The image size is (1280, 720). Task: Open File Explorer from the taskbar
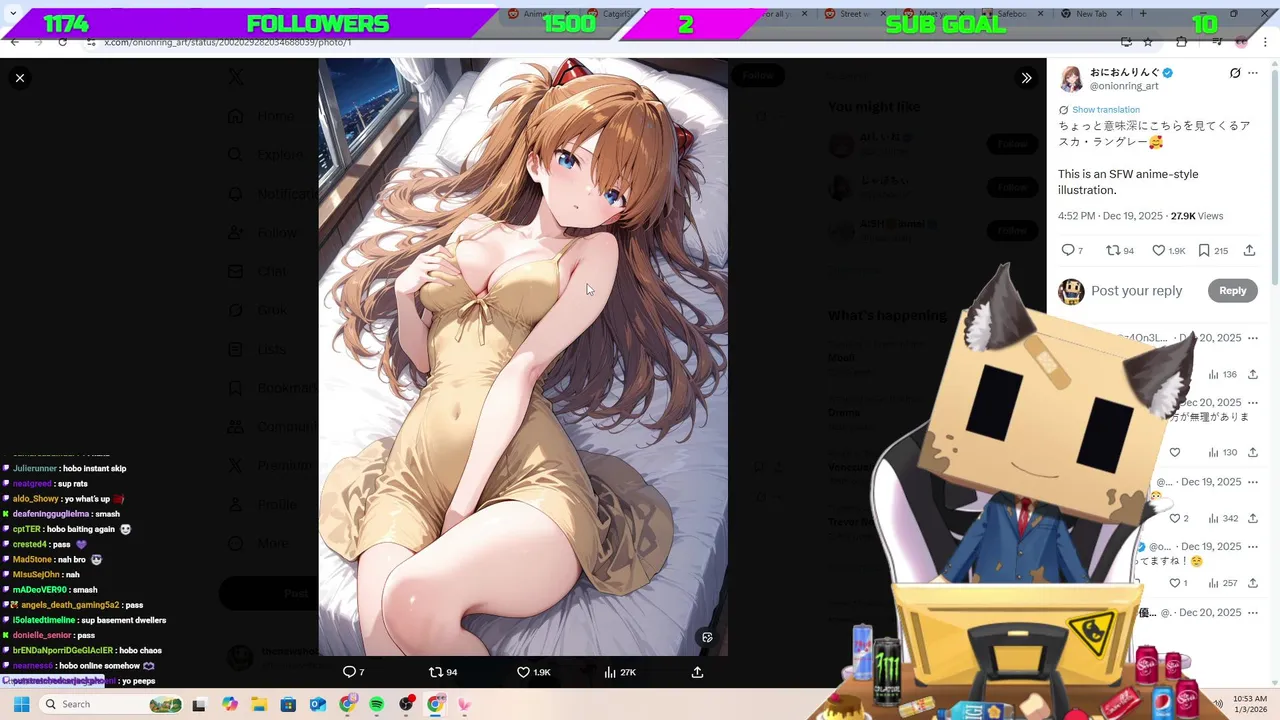(x=259, y=704)
